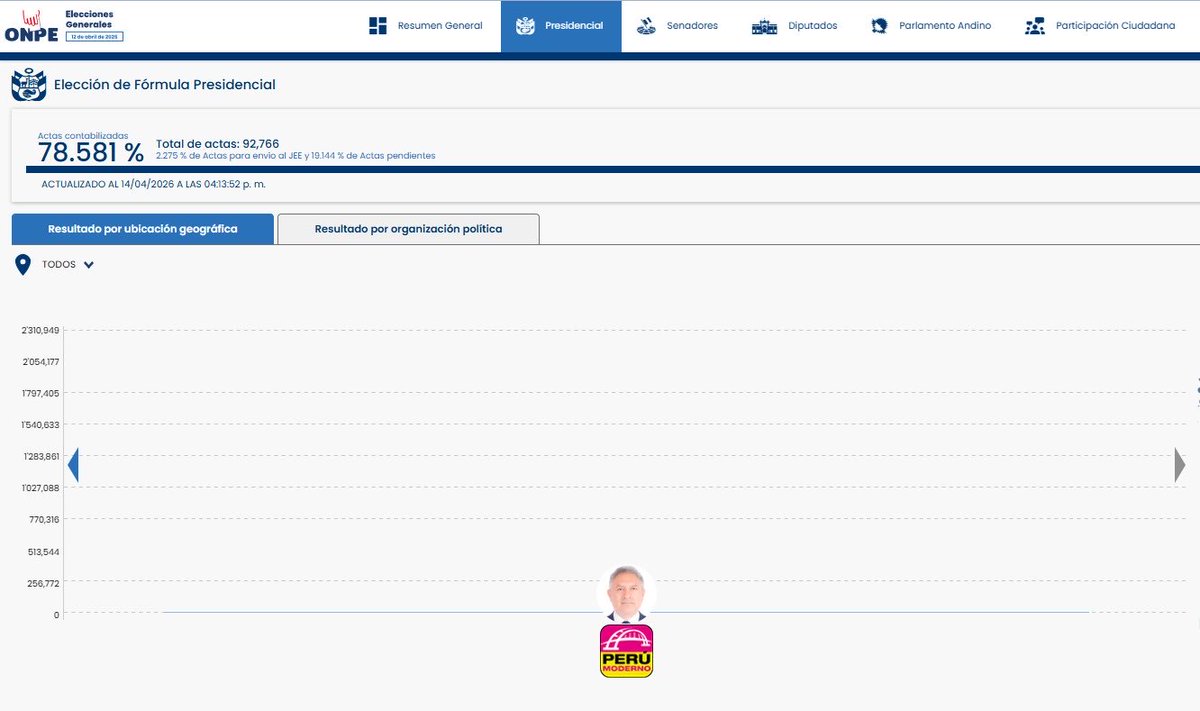Click the 2'310,949 axis label
1200x711 pixels.
[40, 330]
